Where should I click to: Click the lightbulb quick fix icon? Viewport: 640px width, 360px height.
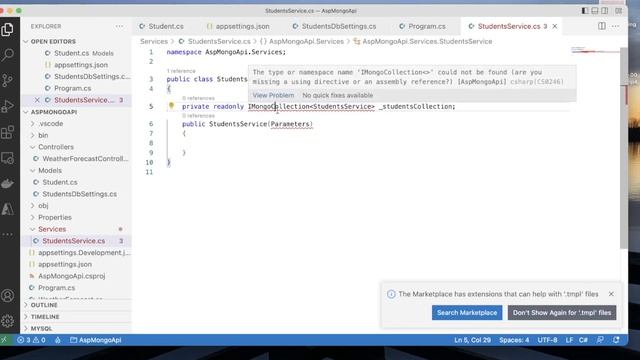point(171,106)
